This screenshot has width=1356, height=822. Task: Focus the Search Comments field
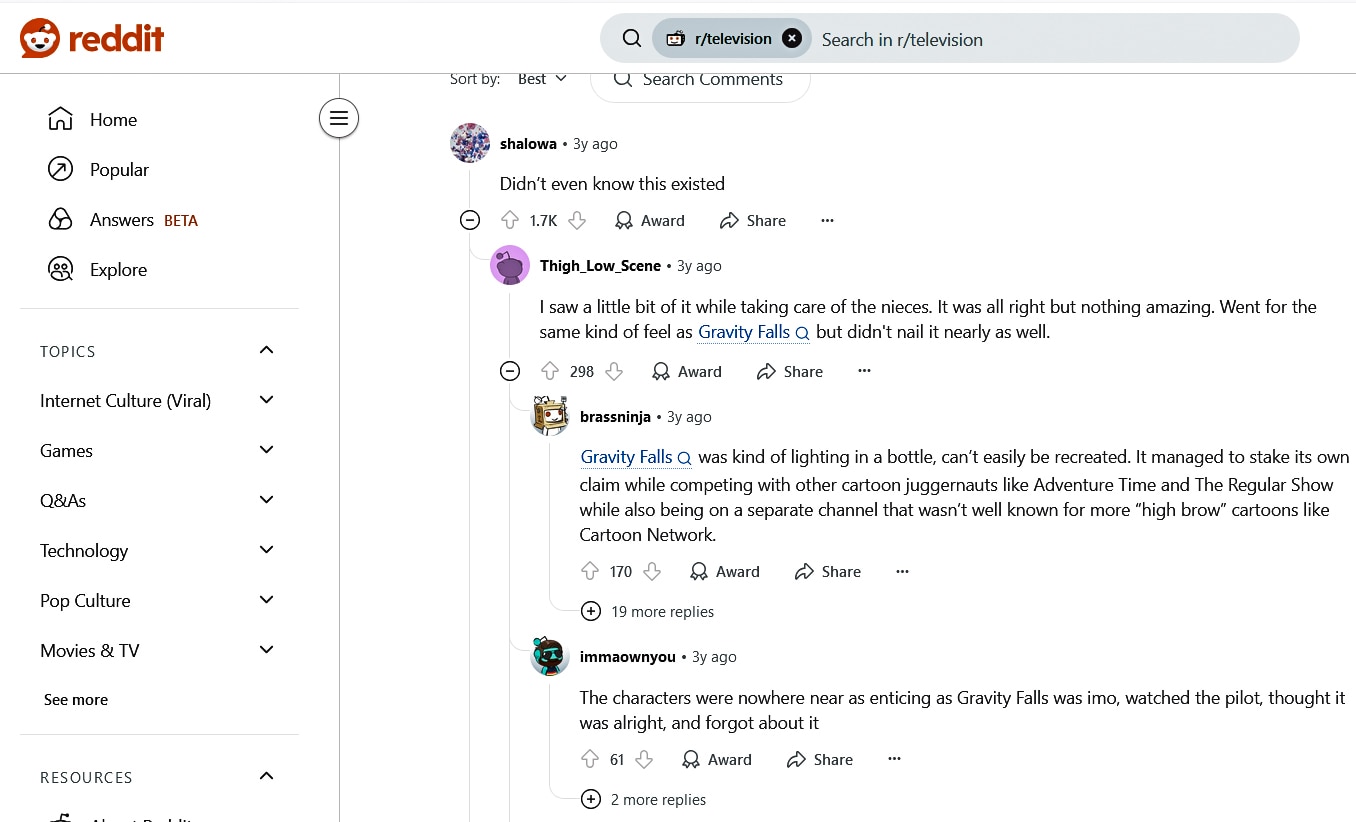(711, 80)
